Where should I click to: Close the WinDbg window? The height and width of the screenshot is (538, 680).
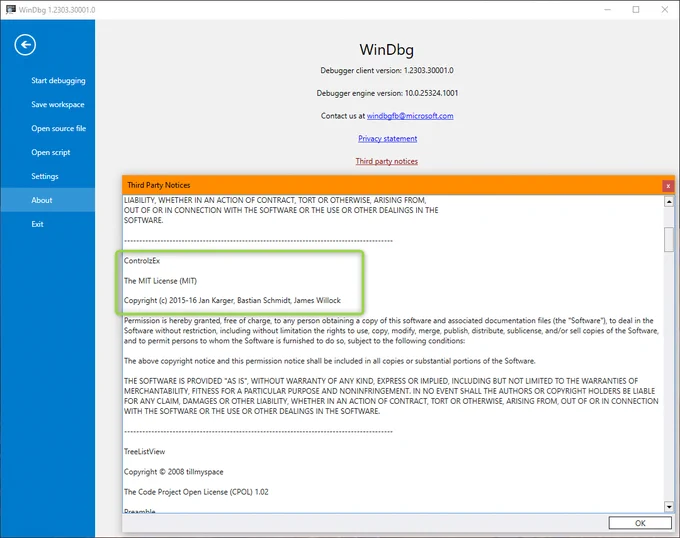(664, 10)
